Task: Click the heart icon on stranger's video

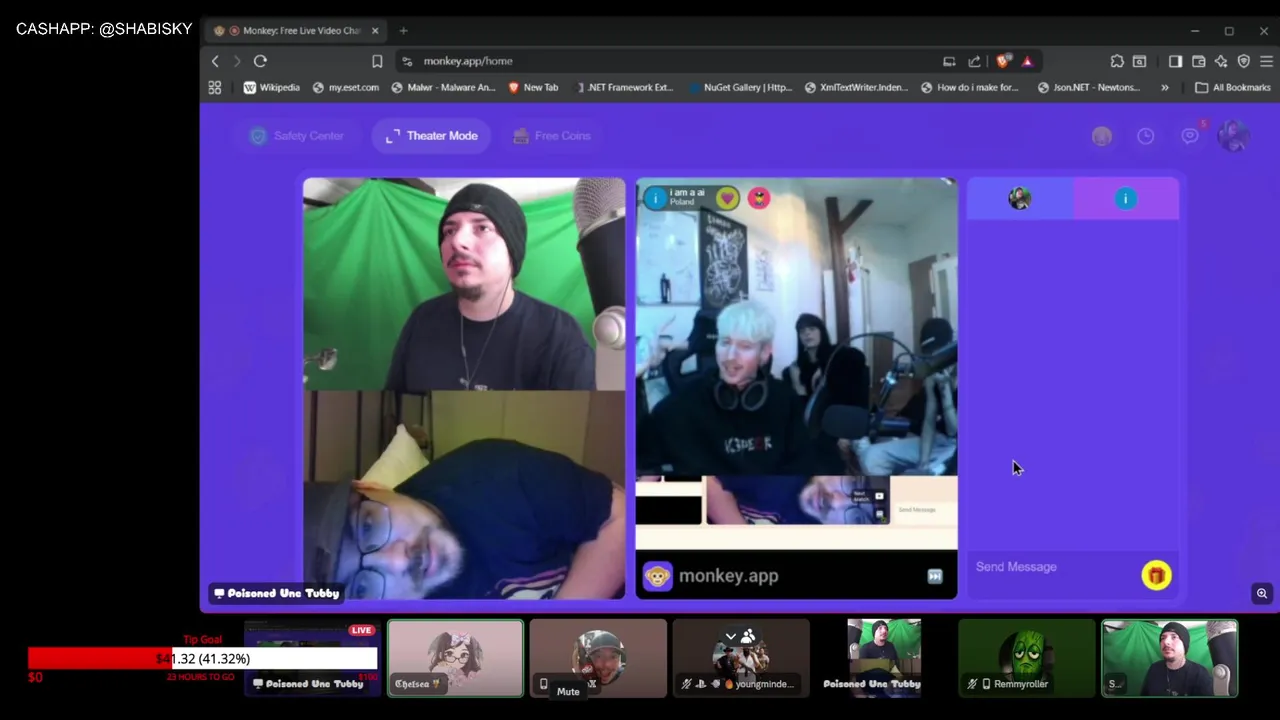Action: pyautogui.click(x=727, y=198)
